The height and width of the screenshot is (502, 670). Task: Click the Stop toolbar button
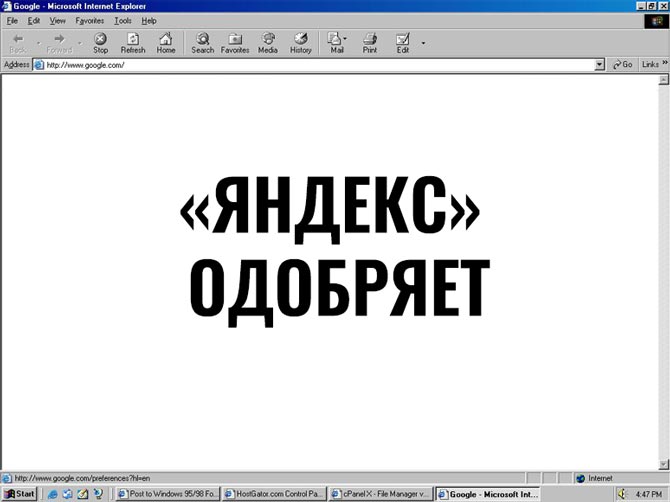(x=100, y=42)
